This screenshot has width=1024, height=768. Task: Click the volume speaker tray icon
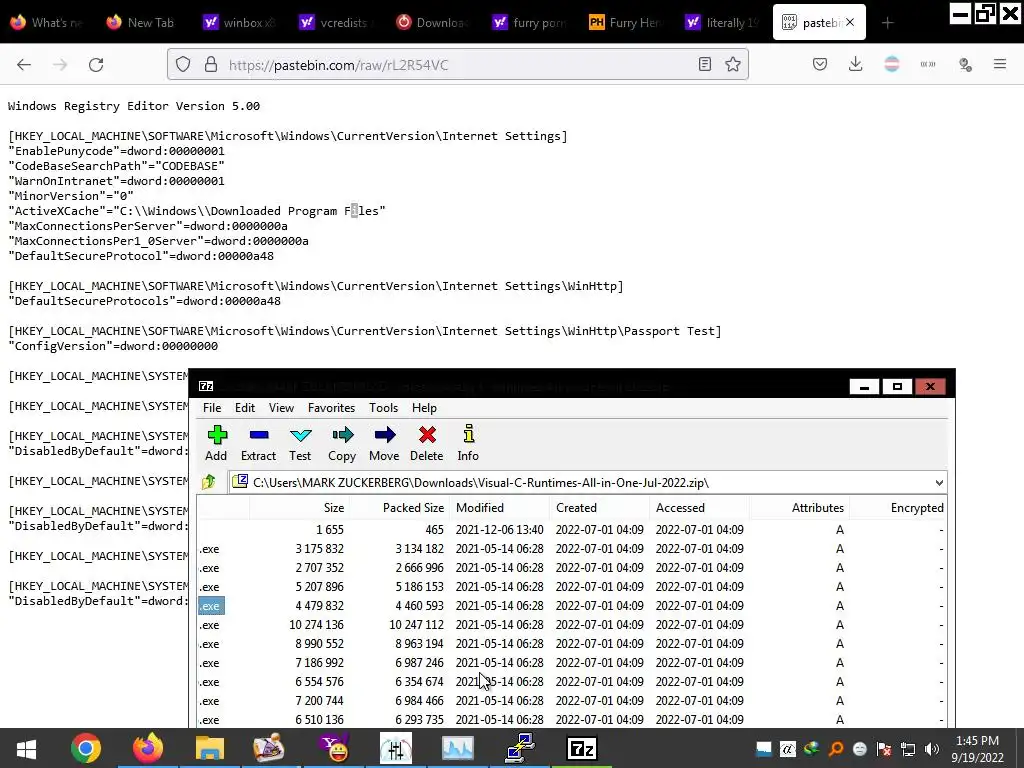pos(932,749)
